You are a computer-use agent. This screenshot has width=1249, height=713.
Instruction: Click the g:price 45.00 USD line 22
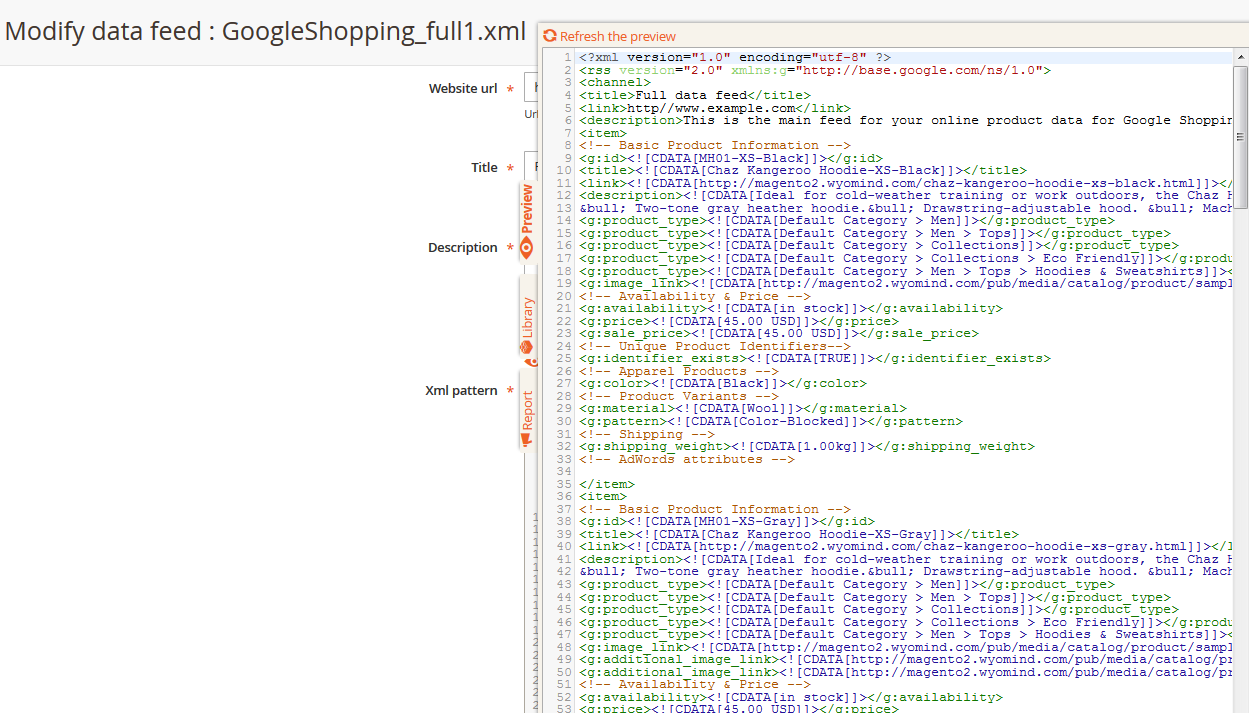tap(738, 321)
